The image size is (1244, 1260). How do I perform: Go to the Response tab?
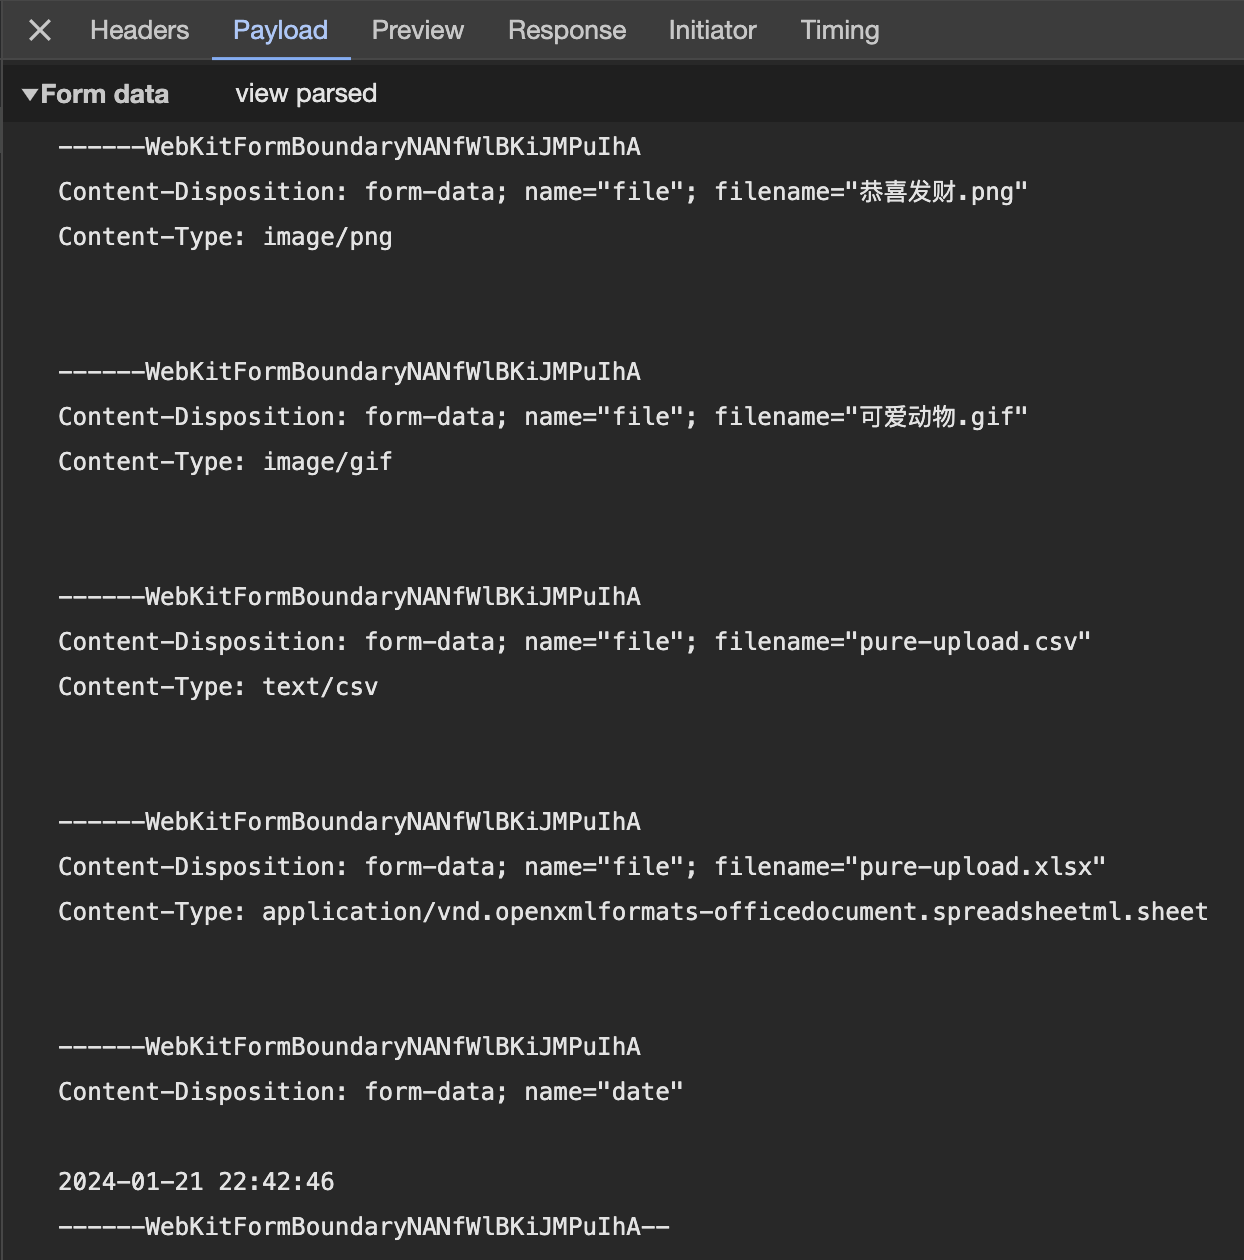tap(566, 31)
